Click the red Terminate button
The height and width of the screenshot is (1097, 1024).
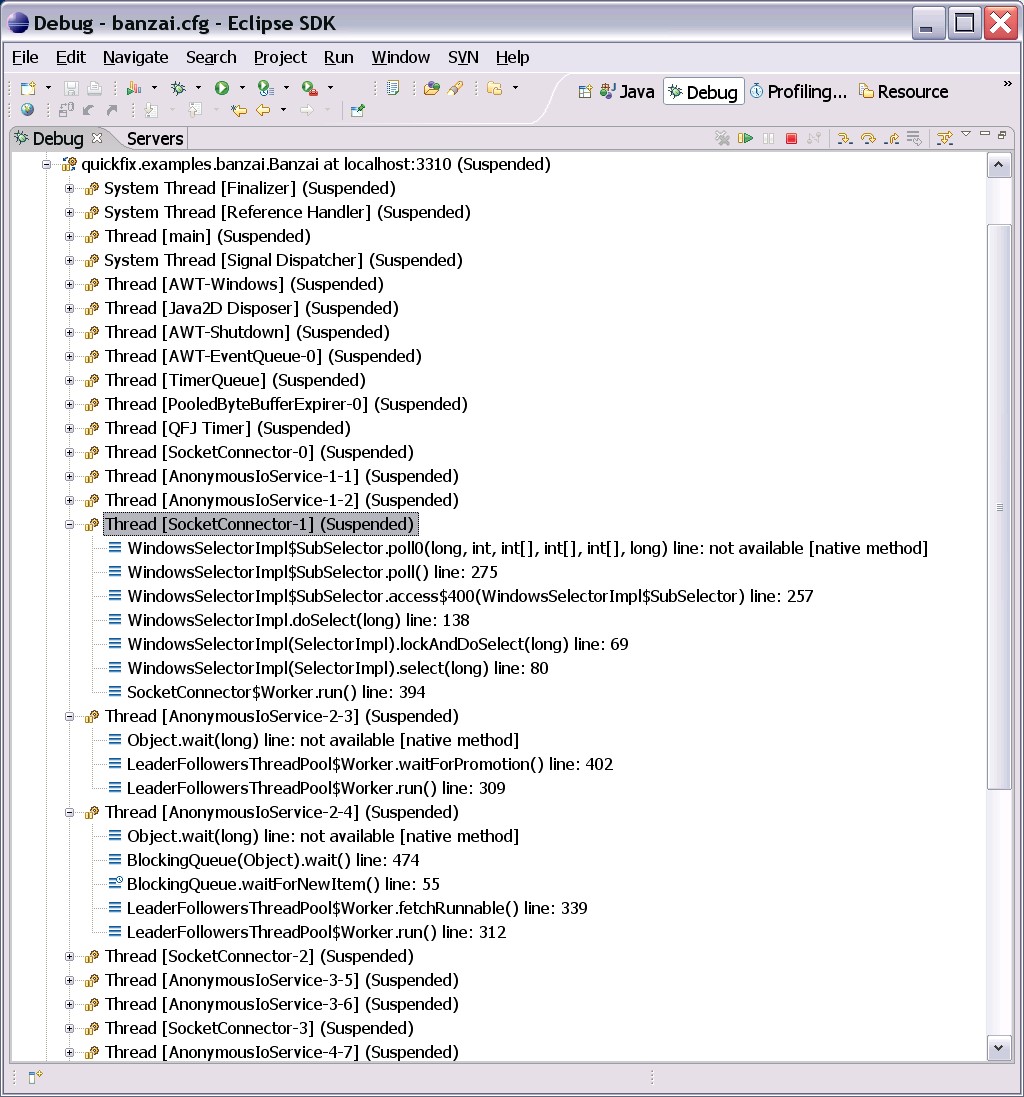click(x=791, y=139)
